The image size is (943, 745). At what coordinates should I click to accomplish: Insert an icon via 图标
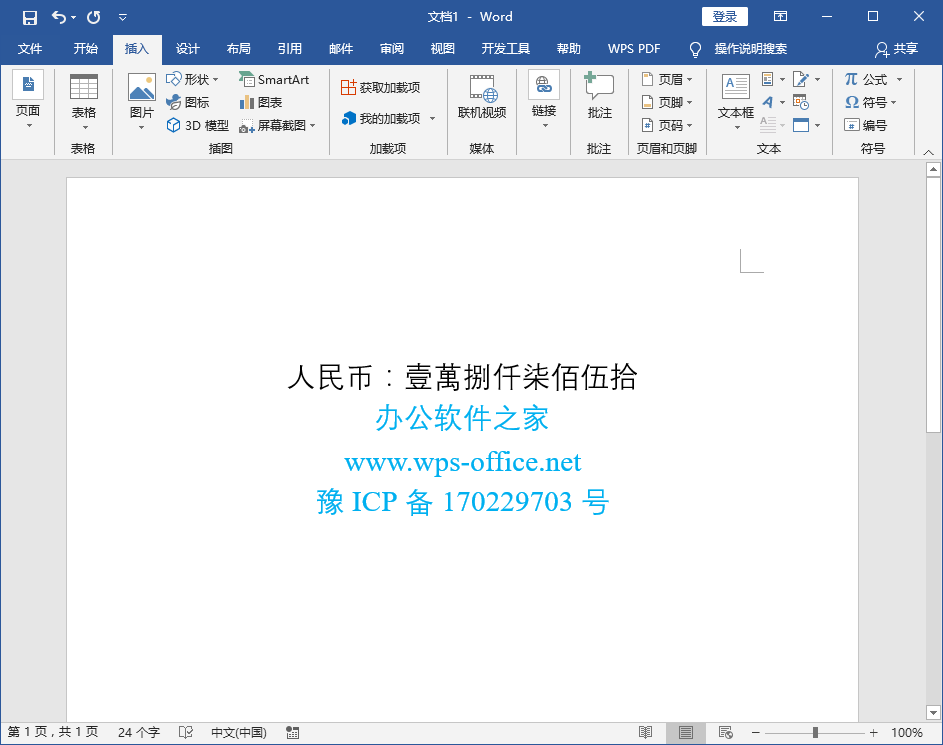pyautogui.click(x=188, y=102)
